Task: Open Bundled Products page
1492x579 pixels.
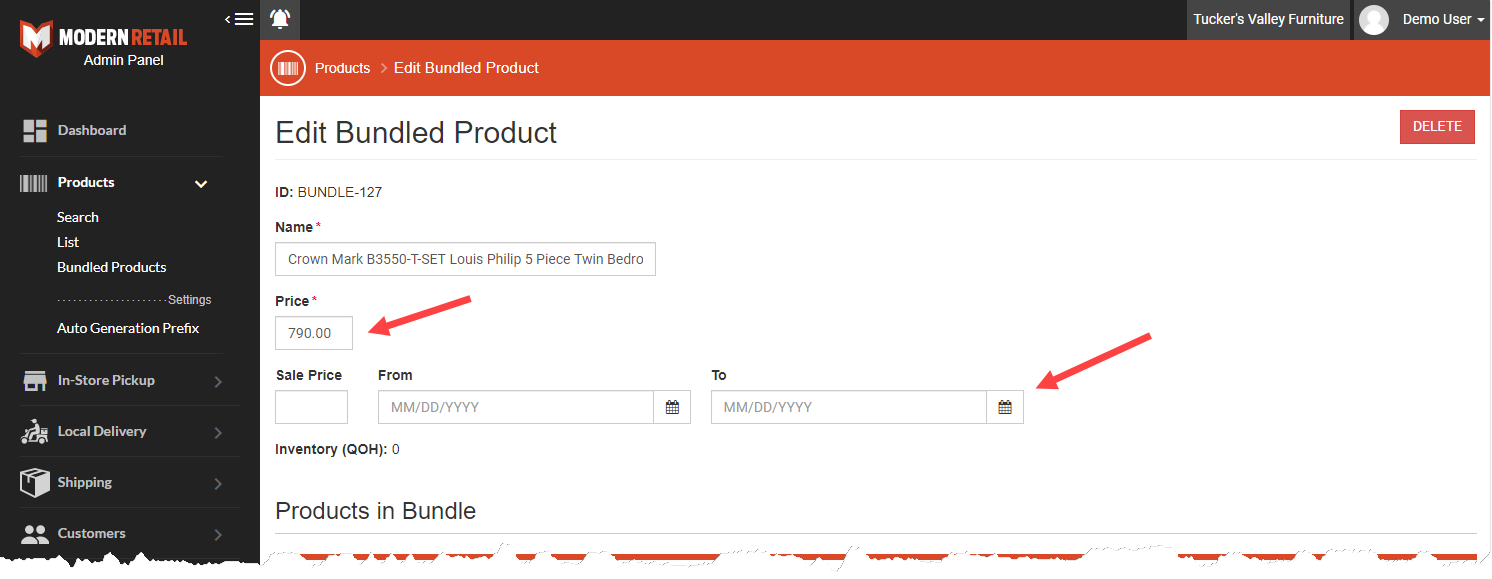Action: coord(112,267)
